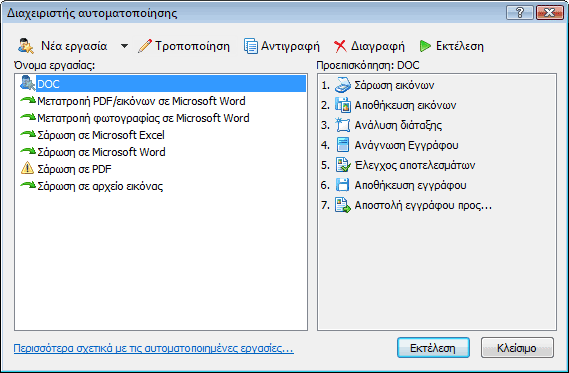Image resolution: width=569 pixels, height=373 pixels.
Task: Click Έλεγχος αποτελεσμάτων step icon
Action: [x=343, y=165]
